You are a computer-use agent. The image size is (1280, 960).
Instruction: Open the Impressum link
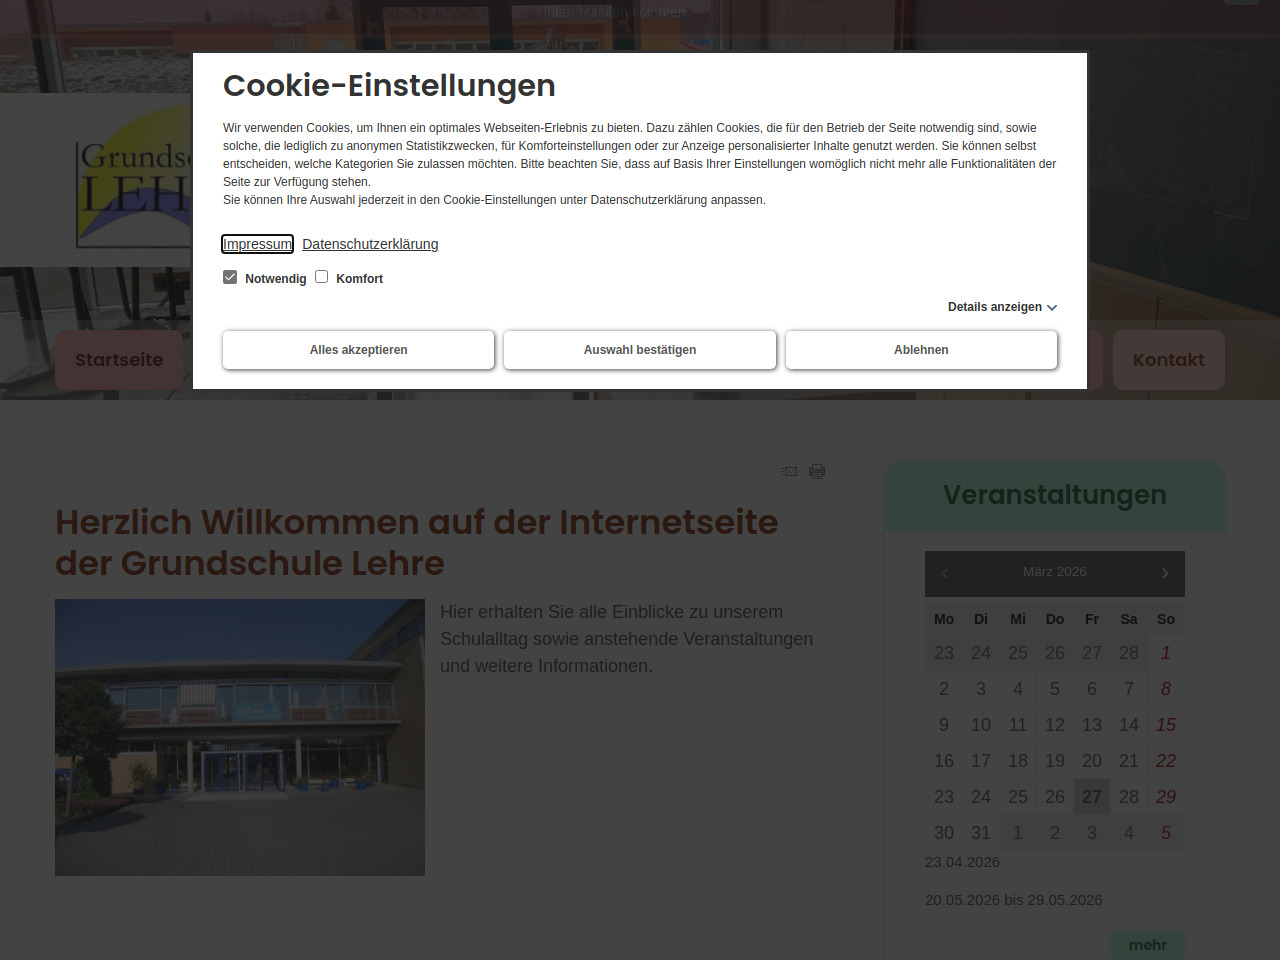(x=257, y=244)
